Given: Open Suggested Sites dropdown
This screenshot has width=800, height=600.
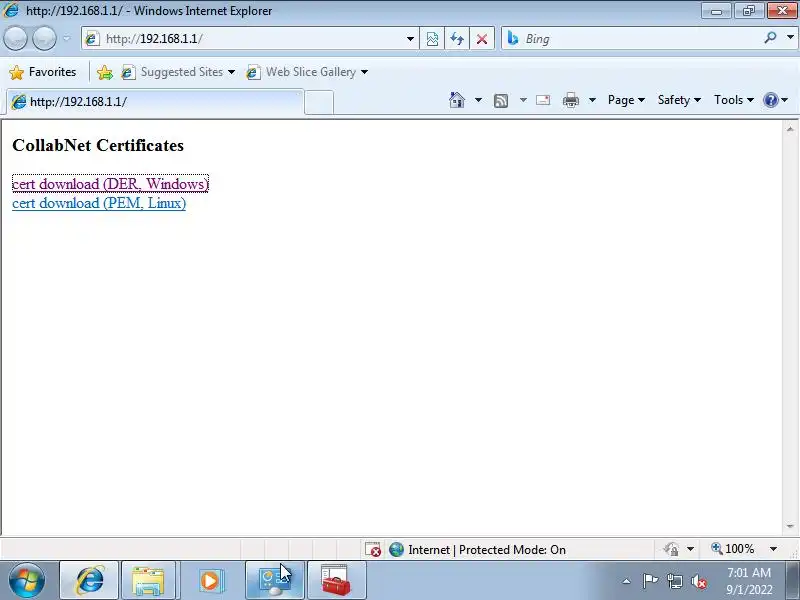Looking at the screenshot, I should pyautogui.click(x=178, y=72).
